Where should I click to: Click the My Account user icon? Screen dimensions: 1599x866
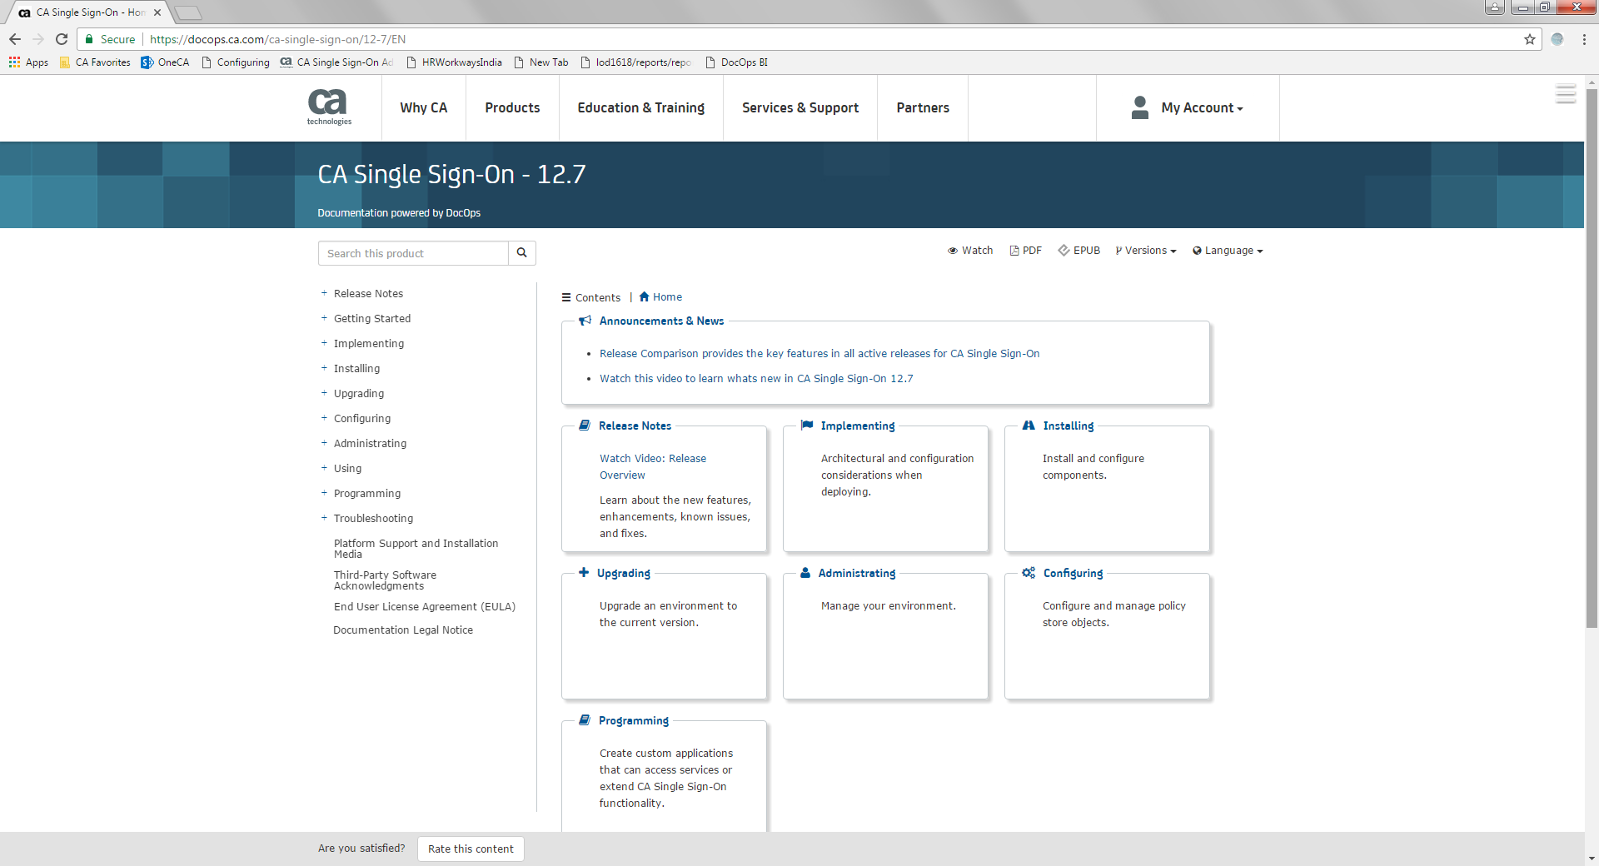(1140, 107)
